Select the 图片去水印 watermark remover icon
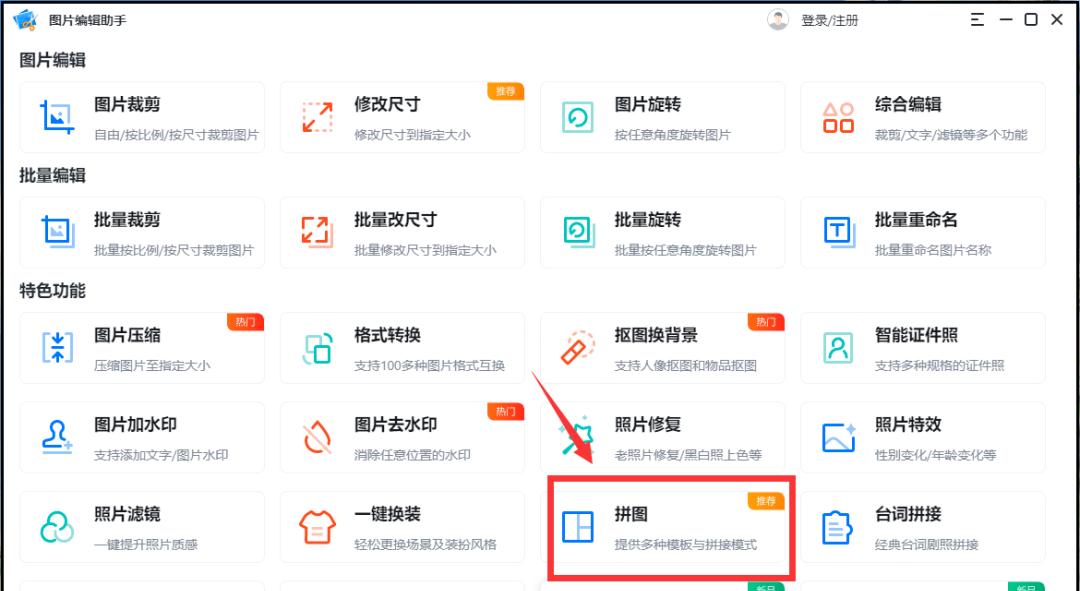The height and width of the screenshot is (591, 1080). [x=317, y=437]
